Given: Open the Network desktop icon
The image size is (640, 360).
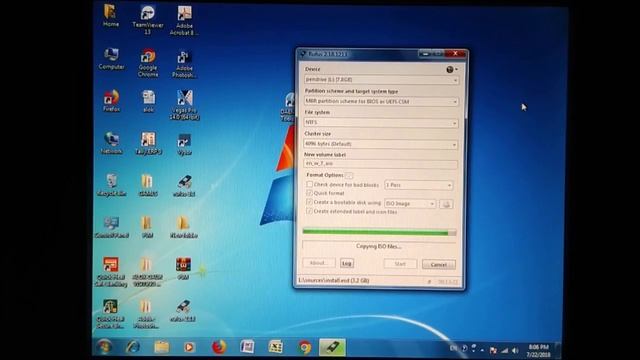Looking at the screenshot, I should [111, 143].
